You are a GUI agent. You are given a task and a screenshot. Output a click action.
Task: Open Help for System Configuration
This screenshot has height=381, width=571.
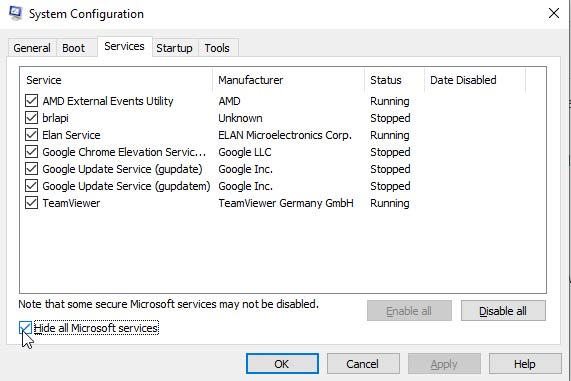[525, 364]
